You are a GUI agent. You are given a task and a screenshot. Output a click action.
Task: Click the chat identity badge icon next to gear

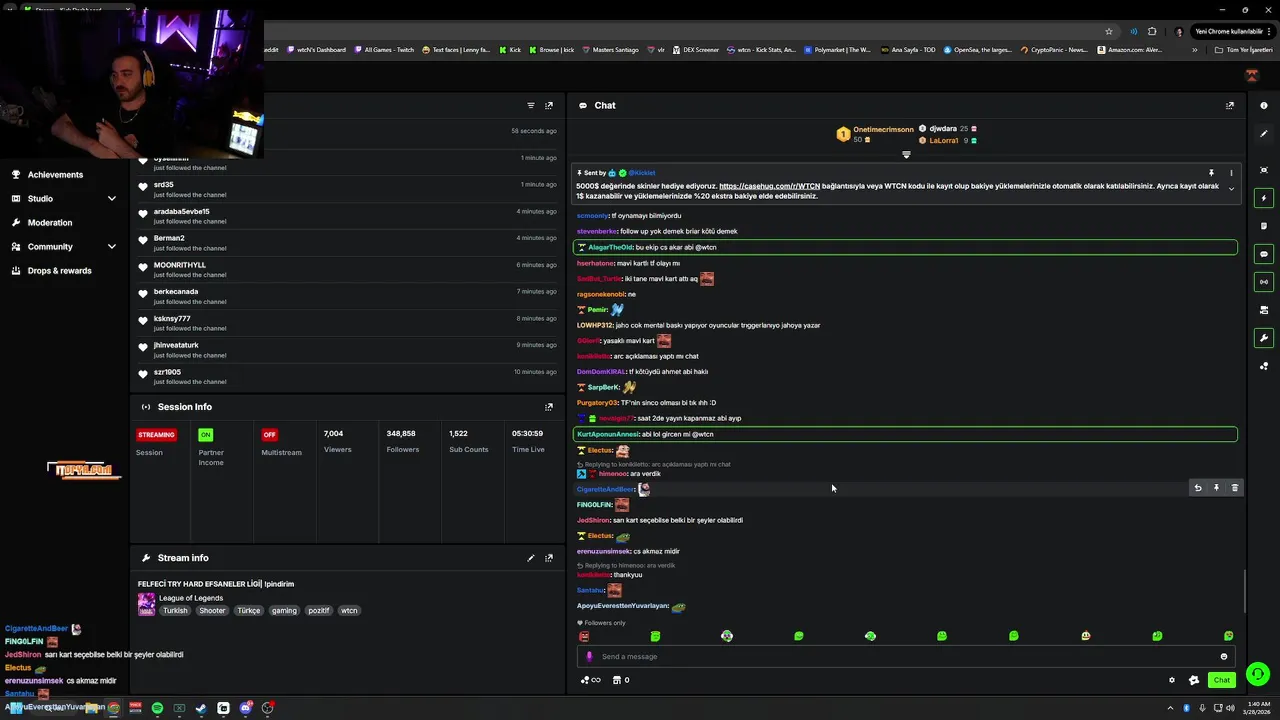pyautogui.click(x=1193, y=680)
